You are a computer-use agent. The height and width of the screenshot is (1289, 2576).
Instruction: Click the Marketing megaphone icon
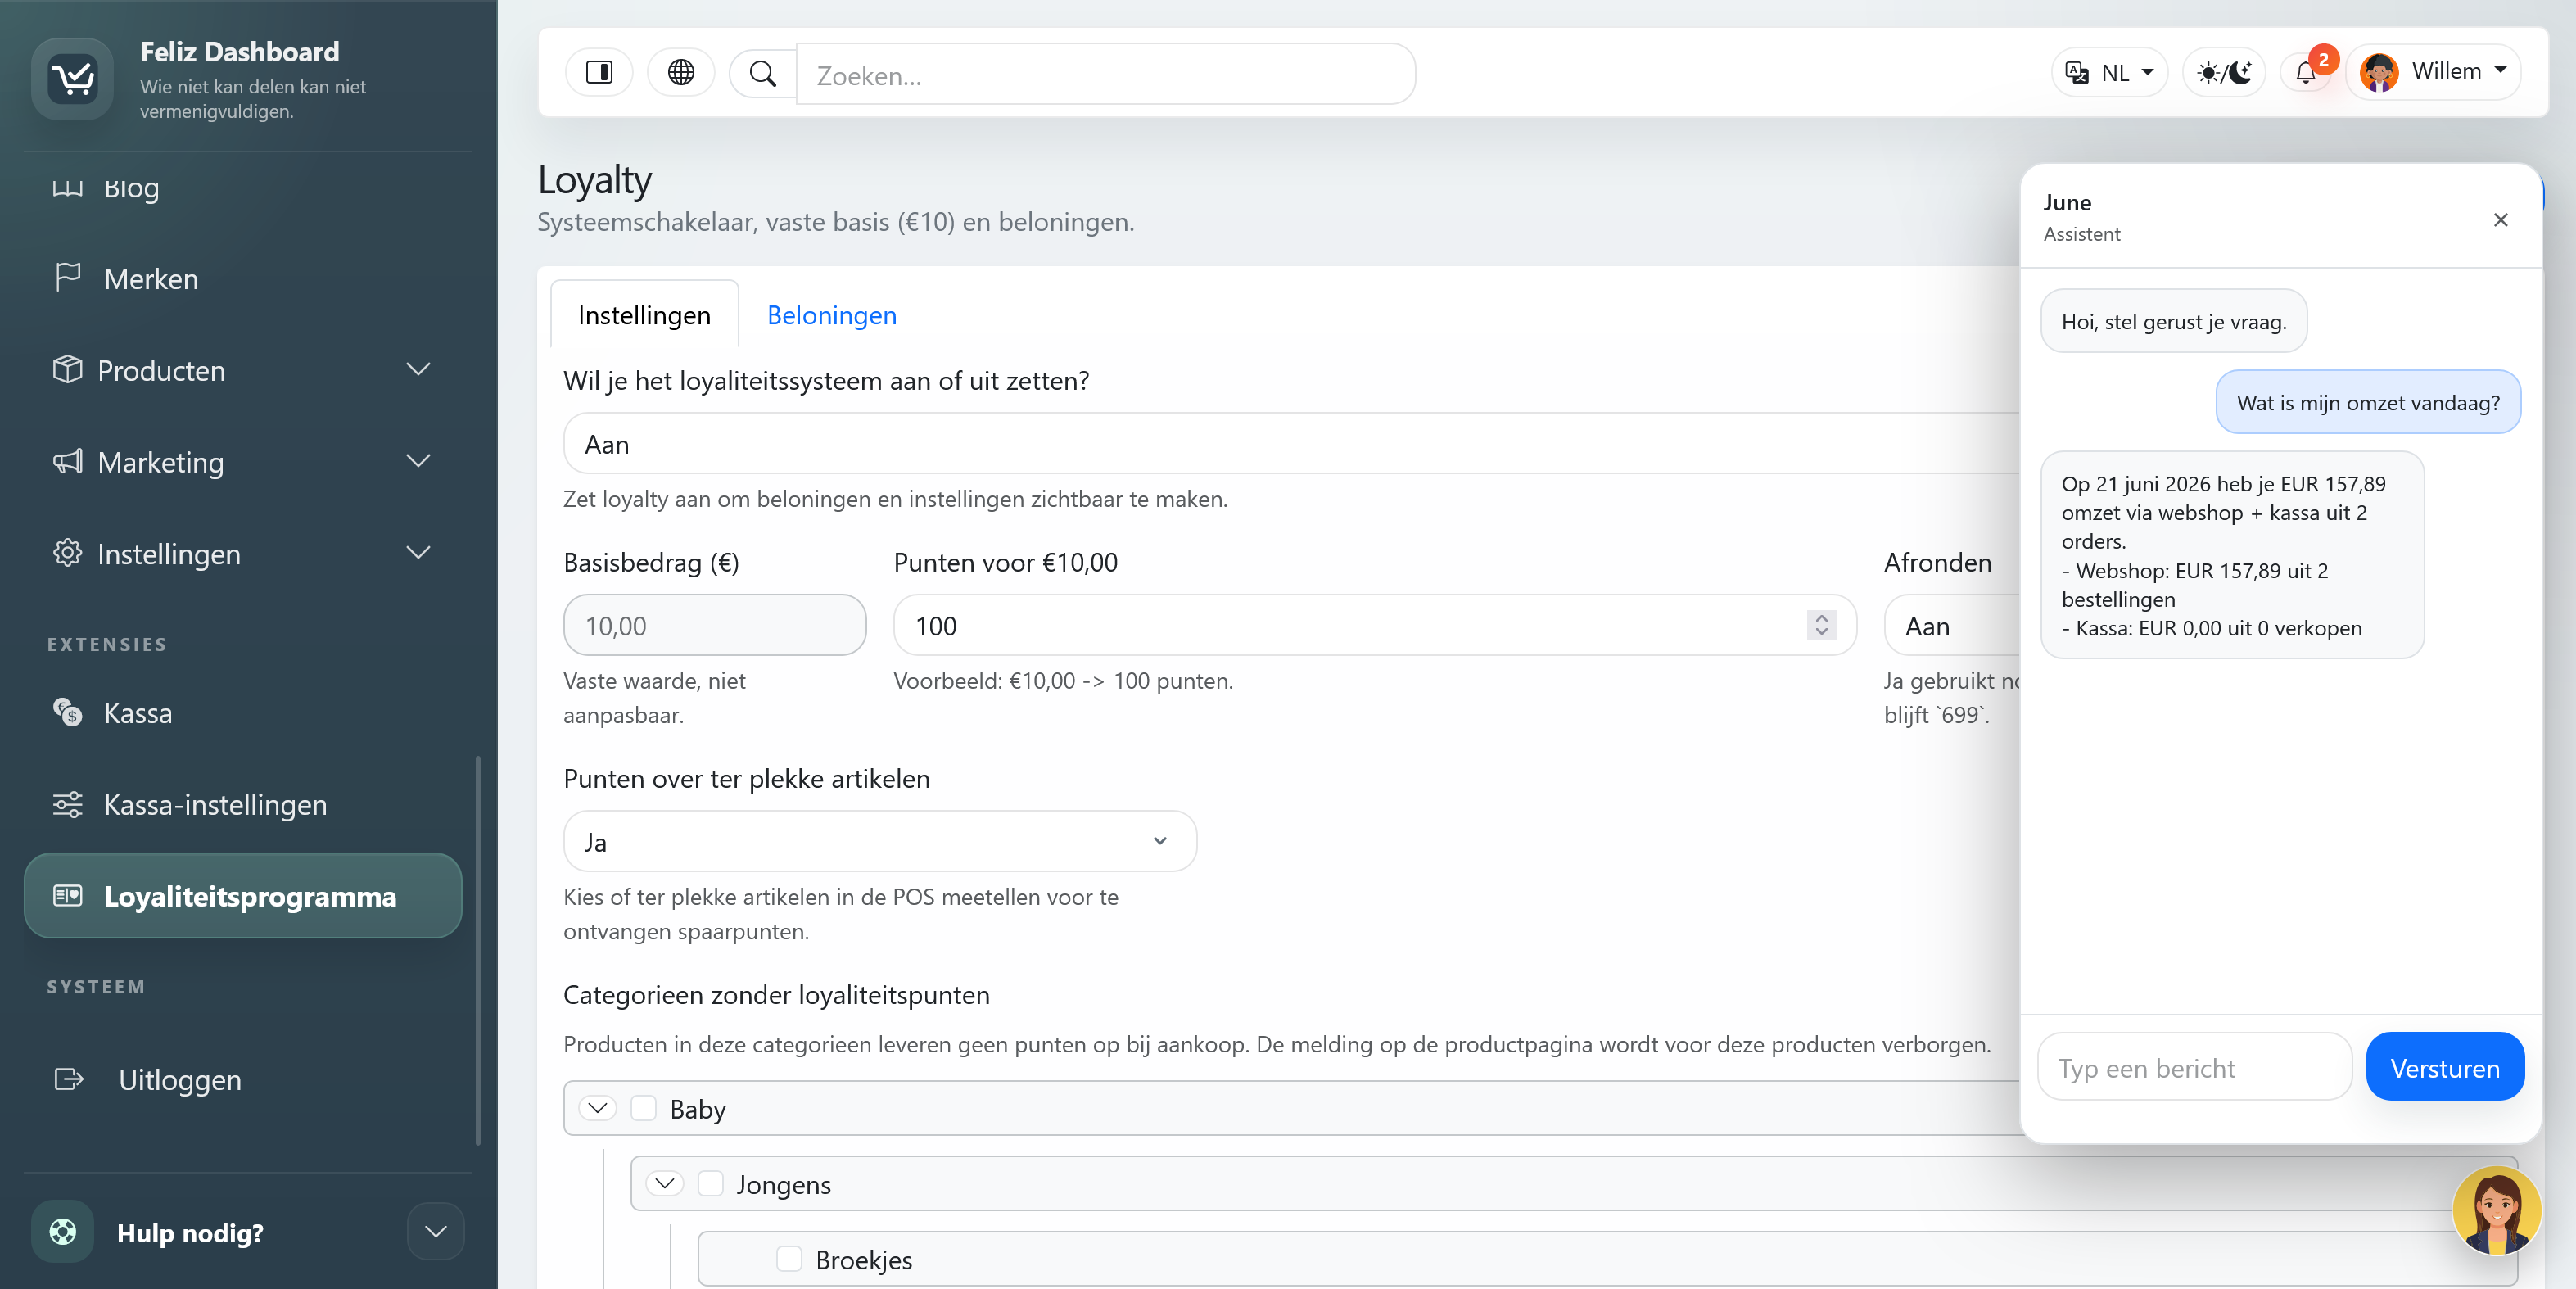coord(67,461)
